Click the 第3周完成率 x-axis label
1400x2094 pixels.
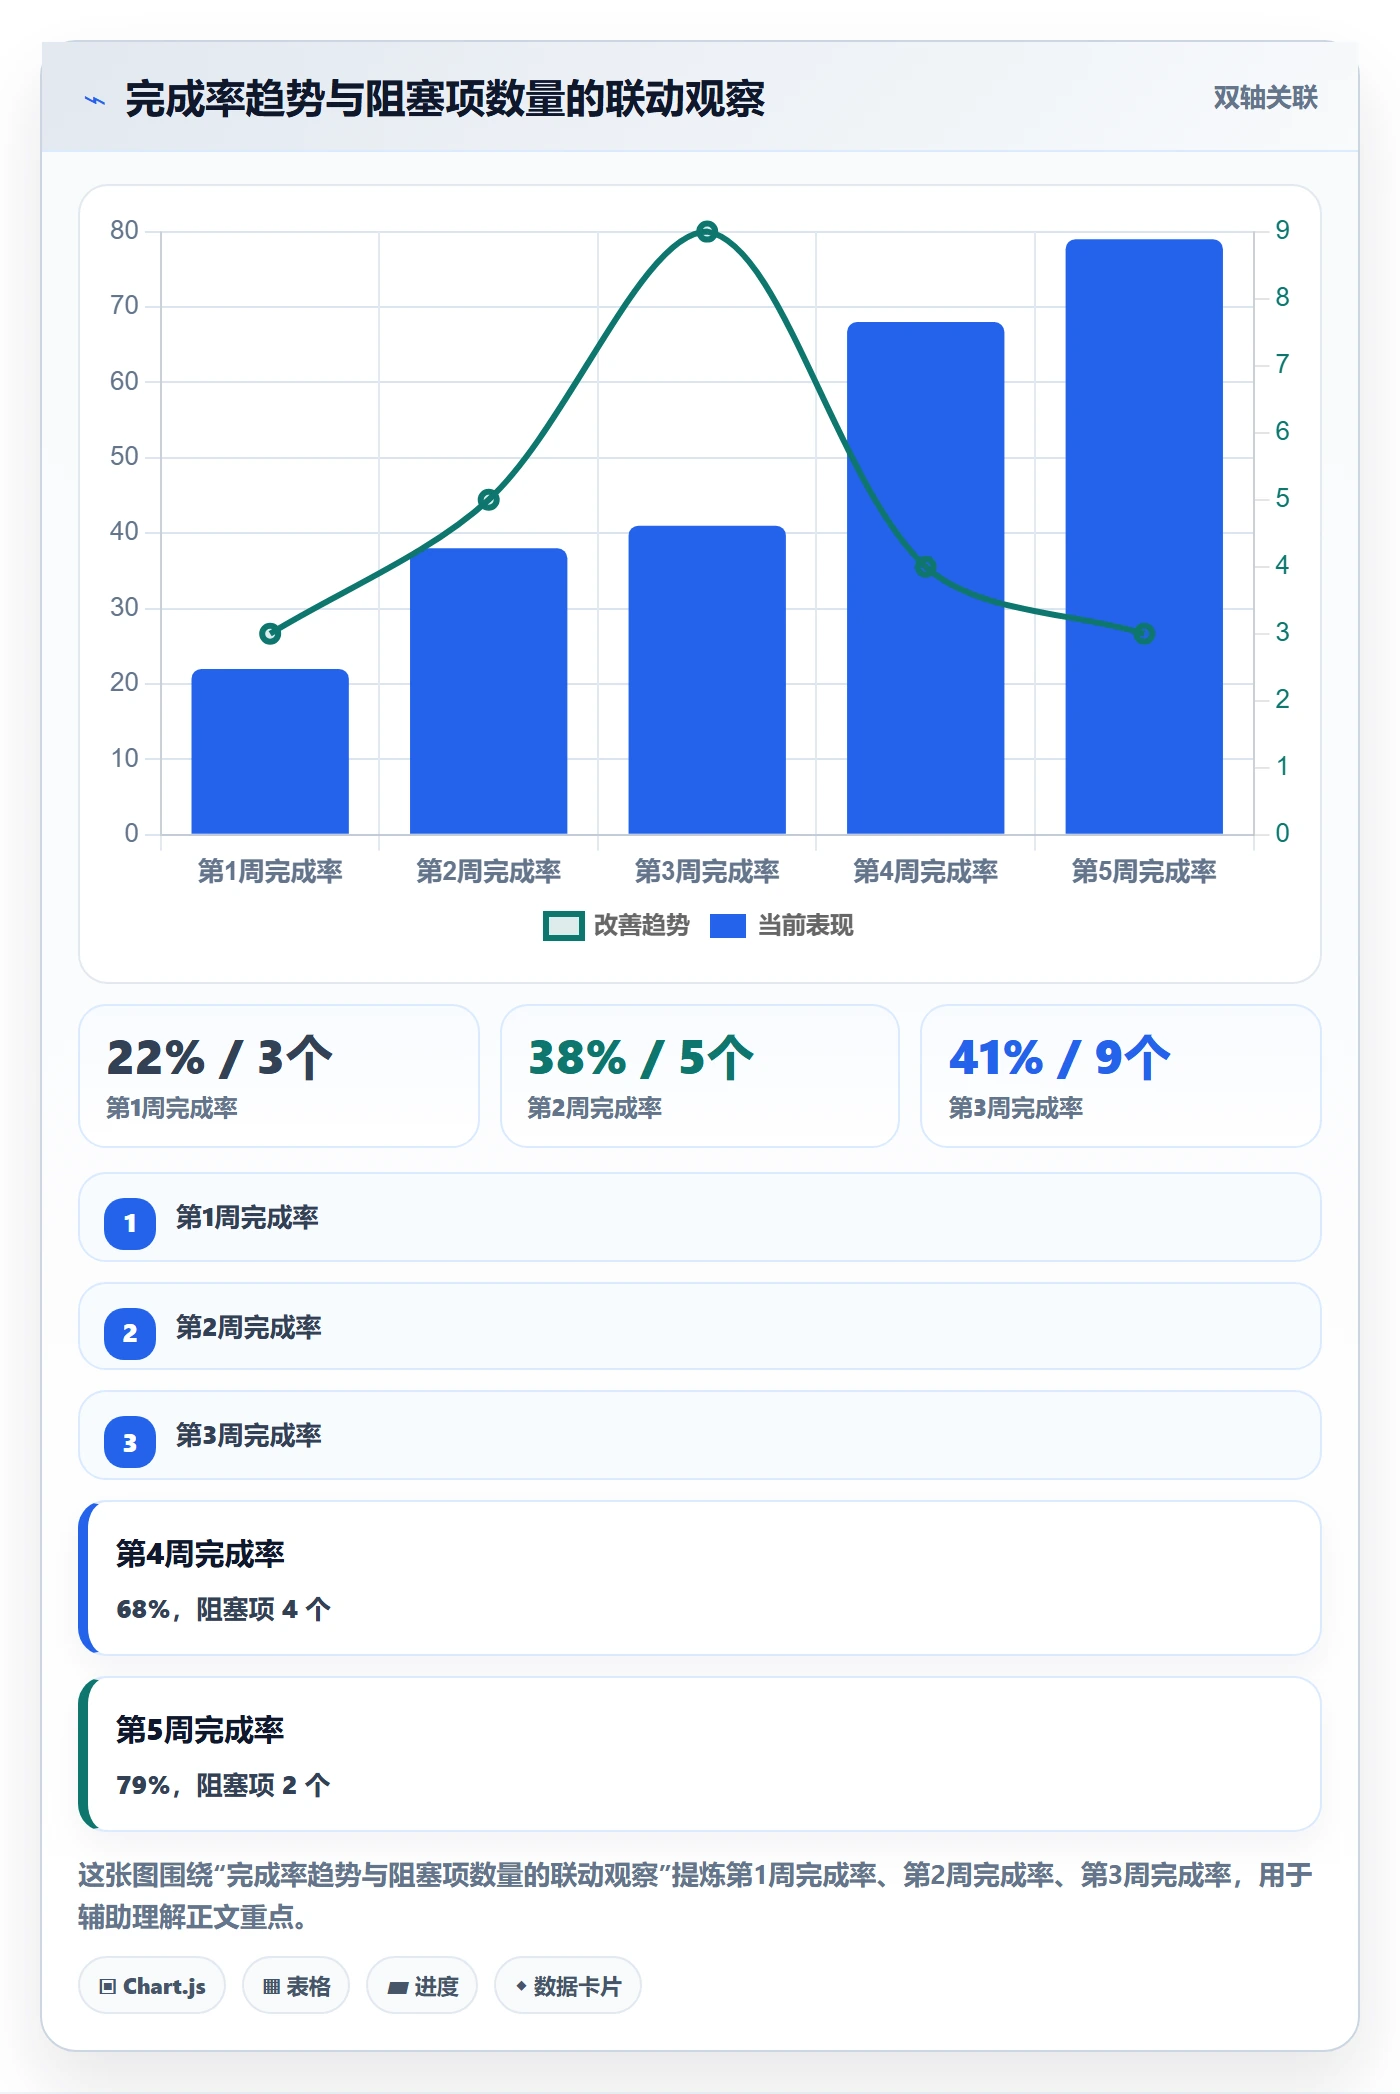point(707,871)
